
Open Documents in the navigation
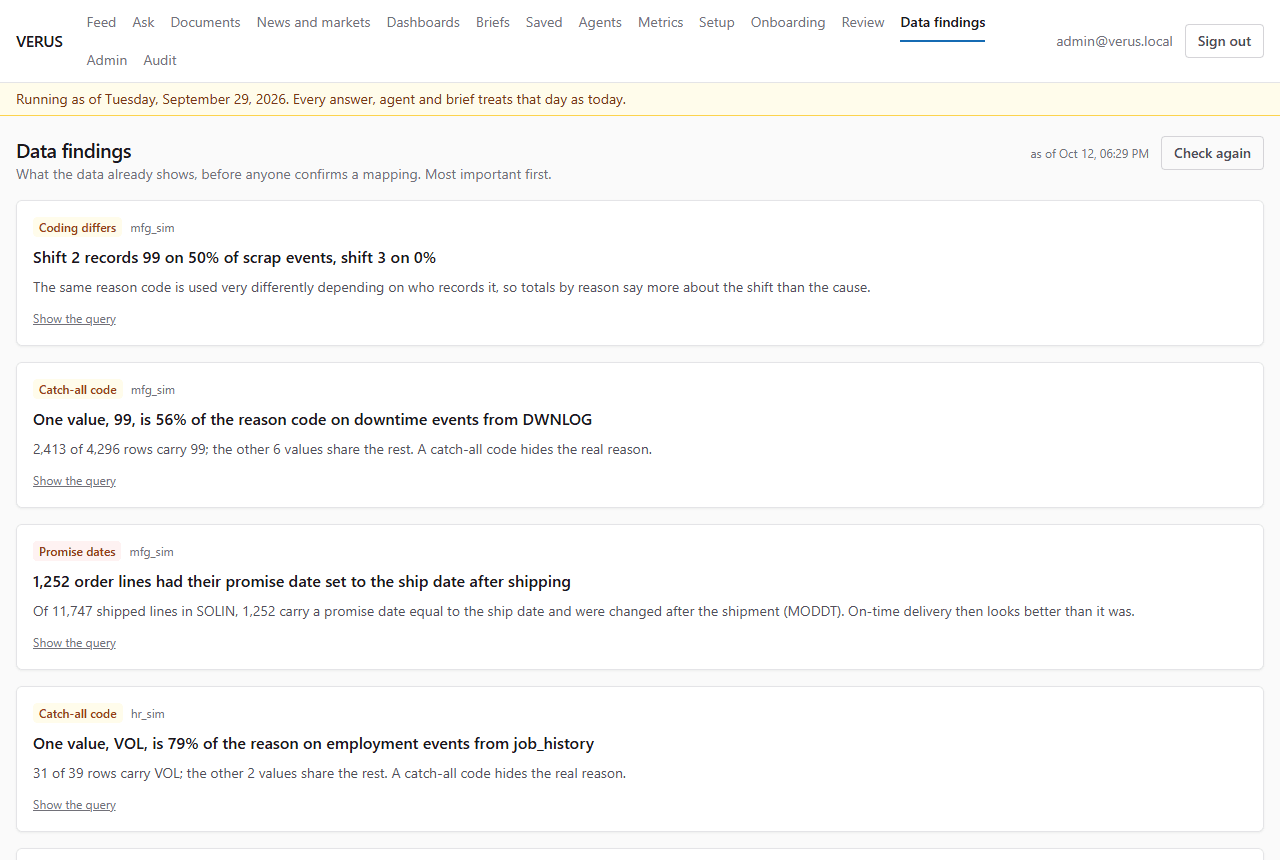205,22
